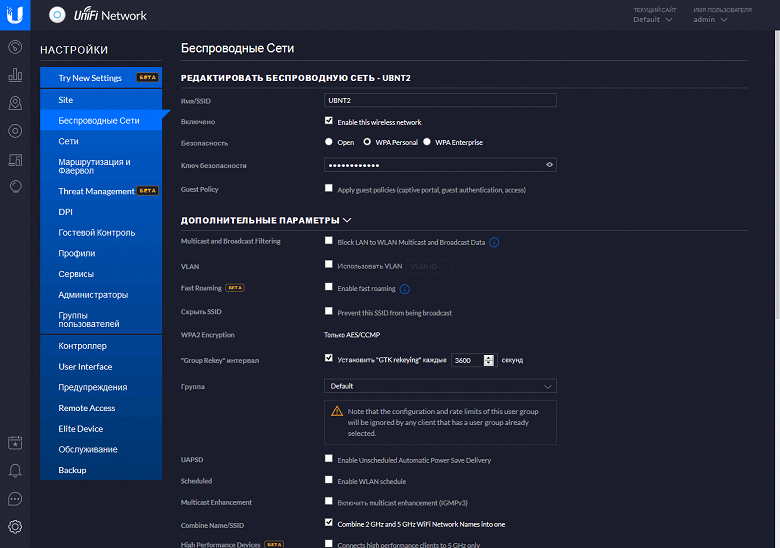The height and width of the screenshot is (548, 780).
Task: Increase the GTK rekeying interval stepper
Action: point(489,358)
